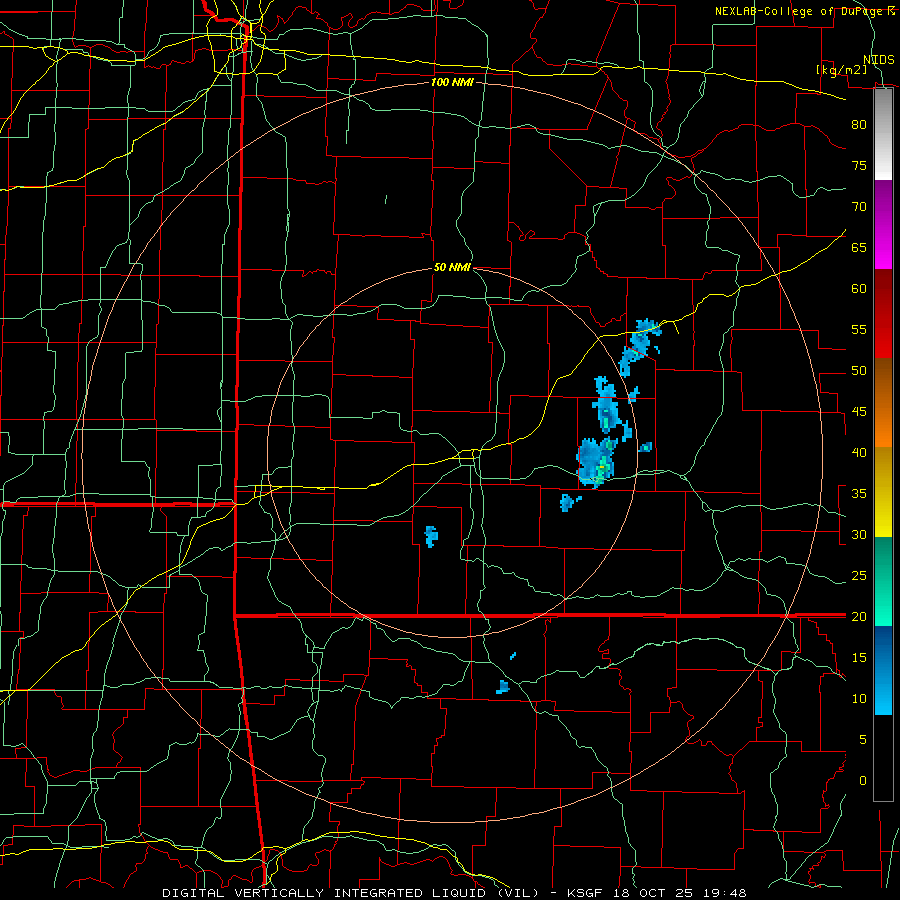Image resolution: width=900 pixels, height=900 pixels.
Task: Click the 50 NMI range ring label
Action: 452,267
